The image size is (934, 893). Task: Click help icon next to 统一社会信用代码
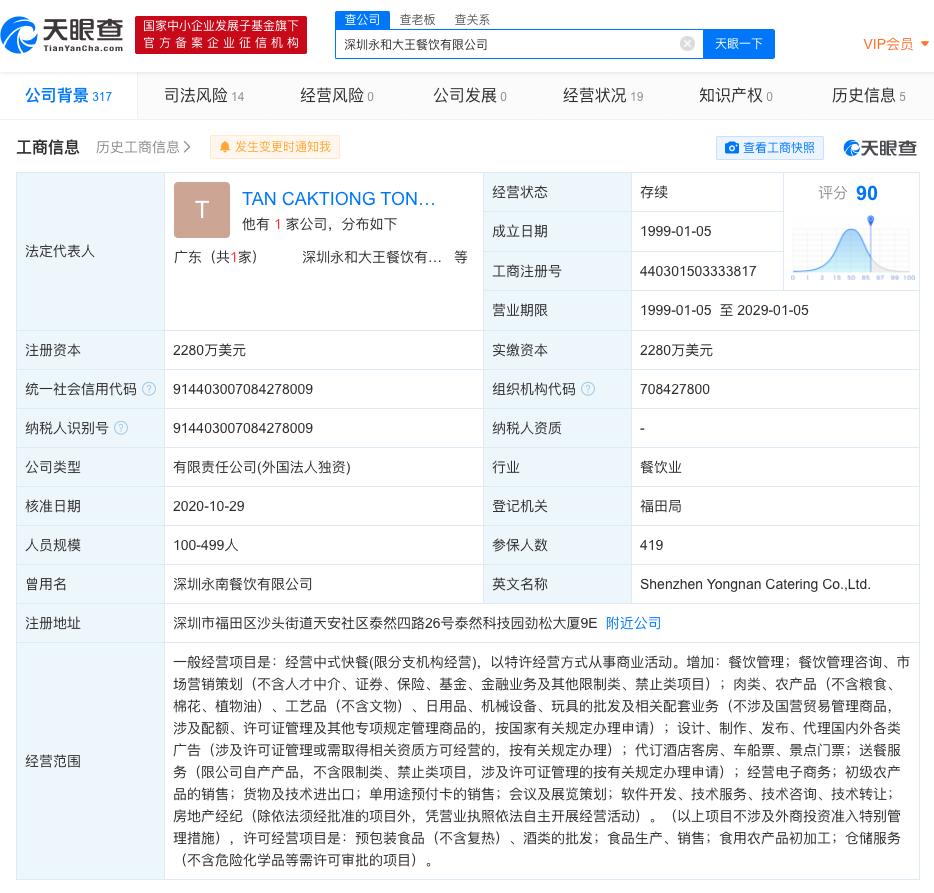pyautogui.click(x=149, y=389)
